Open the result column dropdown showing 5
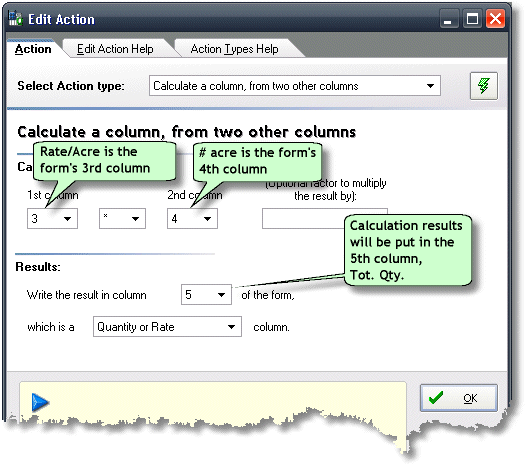 [x=206, y=295]
